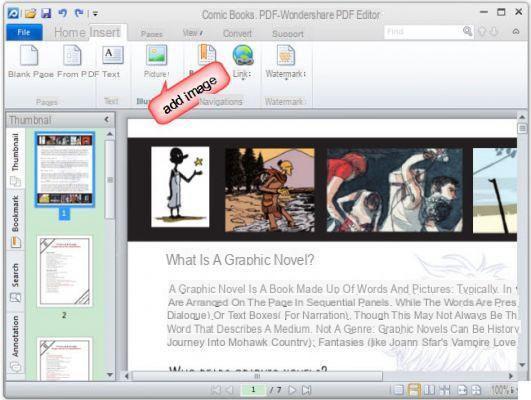
Task: Find next result with down arrow
Action: pos(494,32)
